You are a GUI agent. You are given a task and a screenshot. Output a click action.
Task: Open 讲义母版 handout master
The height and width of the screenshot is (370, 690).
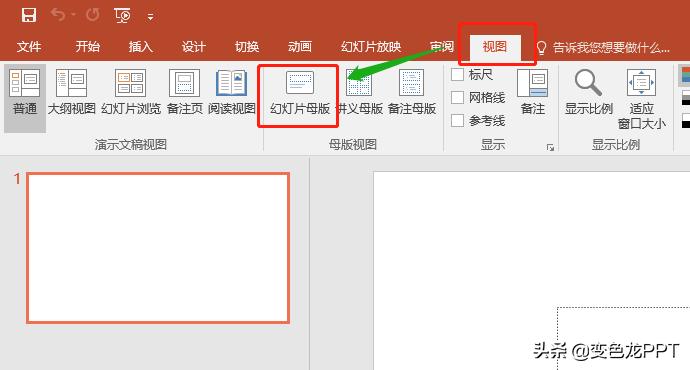click(x=360, y=93)
